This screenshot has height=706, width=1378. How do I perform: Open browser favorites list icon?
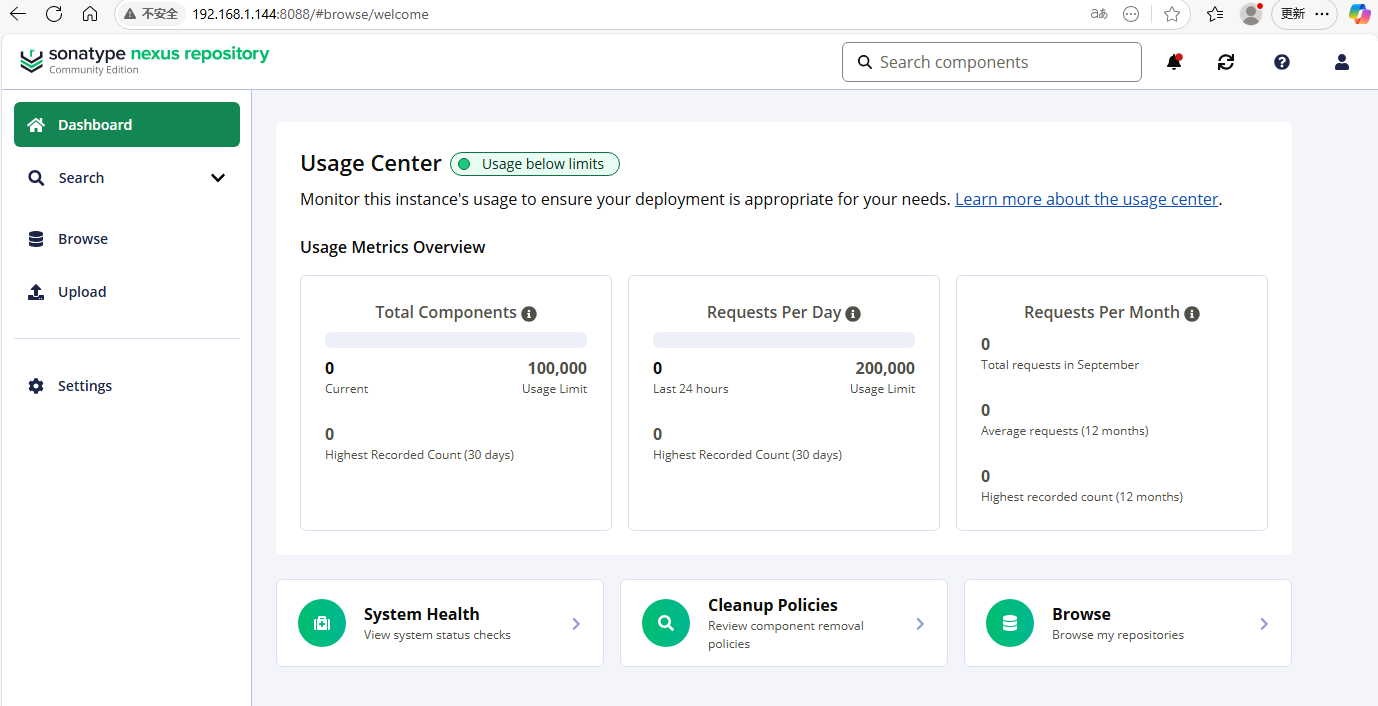coord(1215,14)
